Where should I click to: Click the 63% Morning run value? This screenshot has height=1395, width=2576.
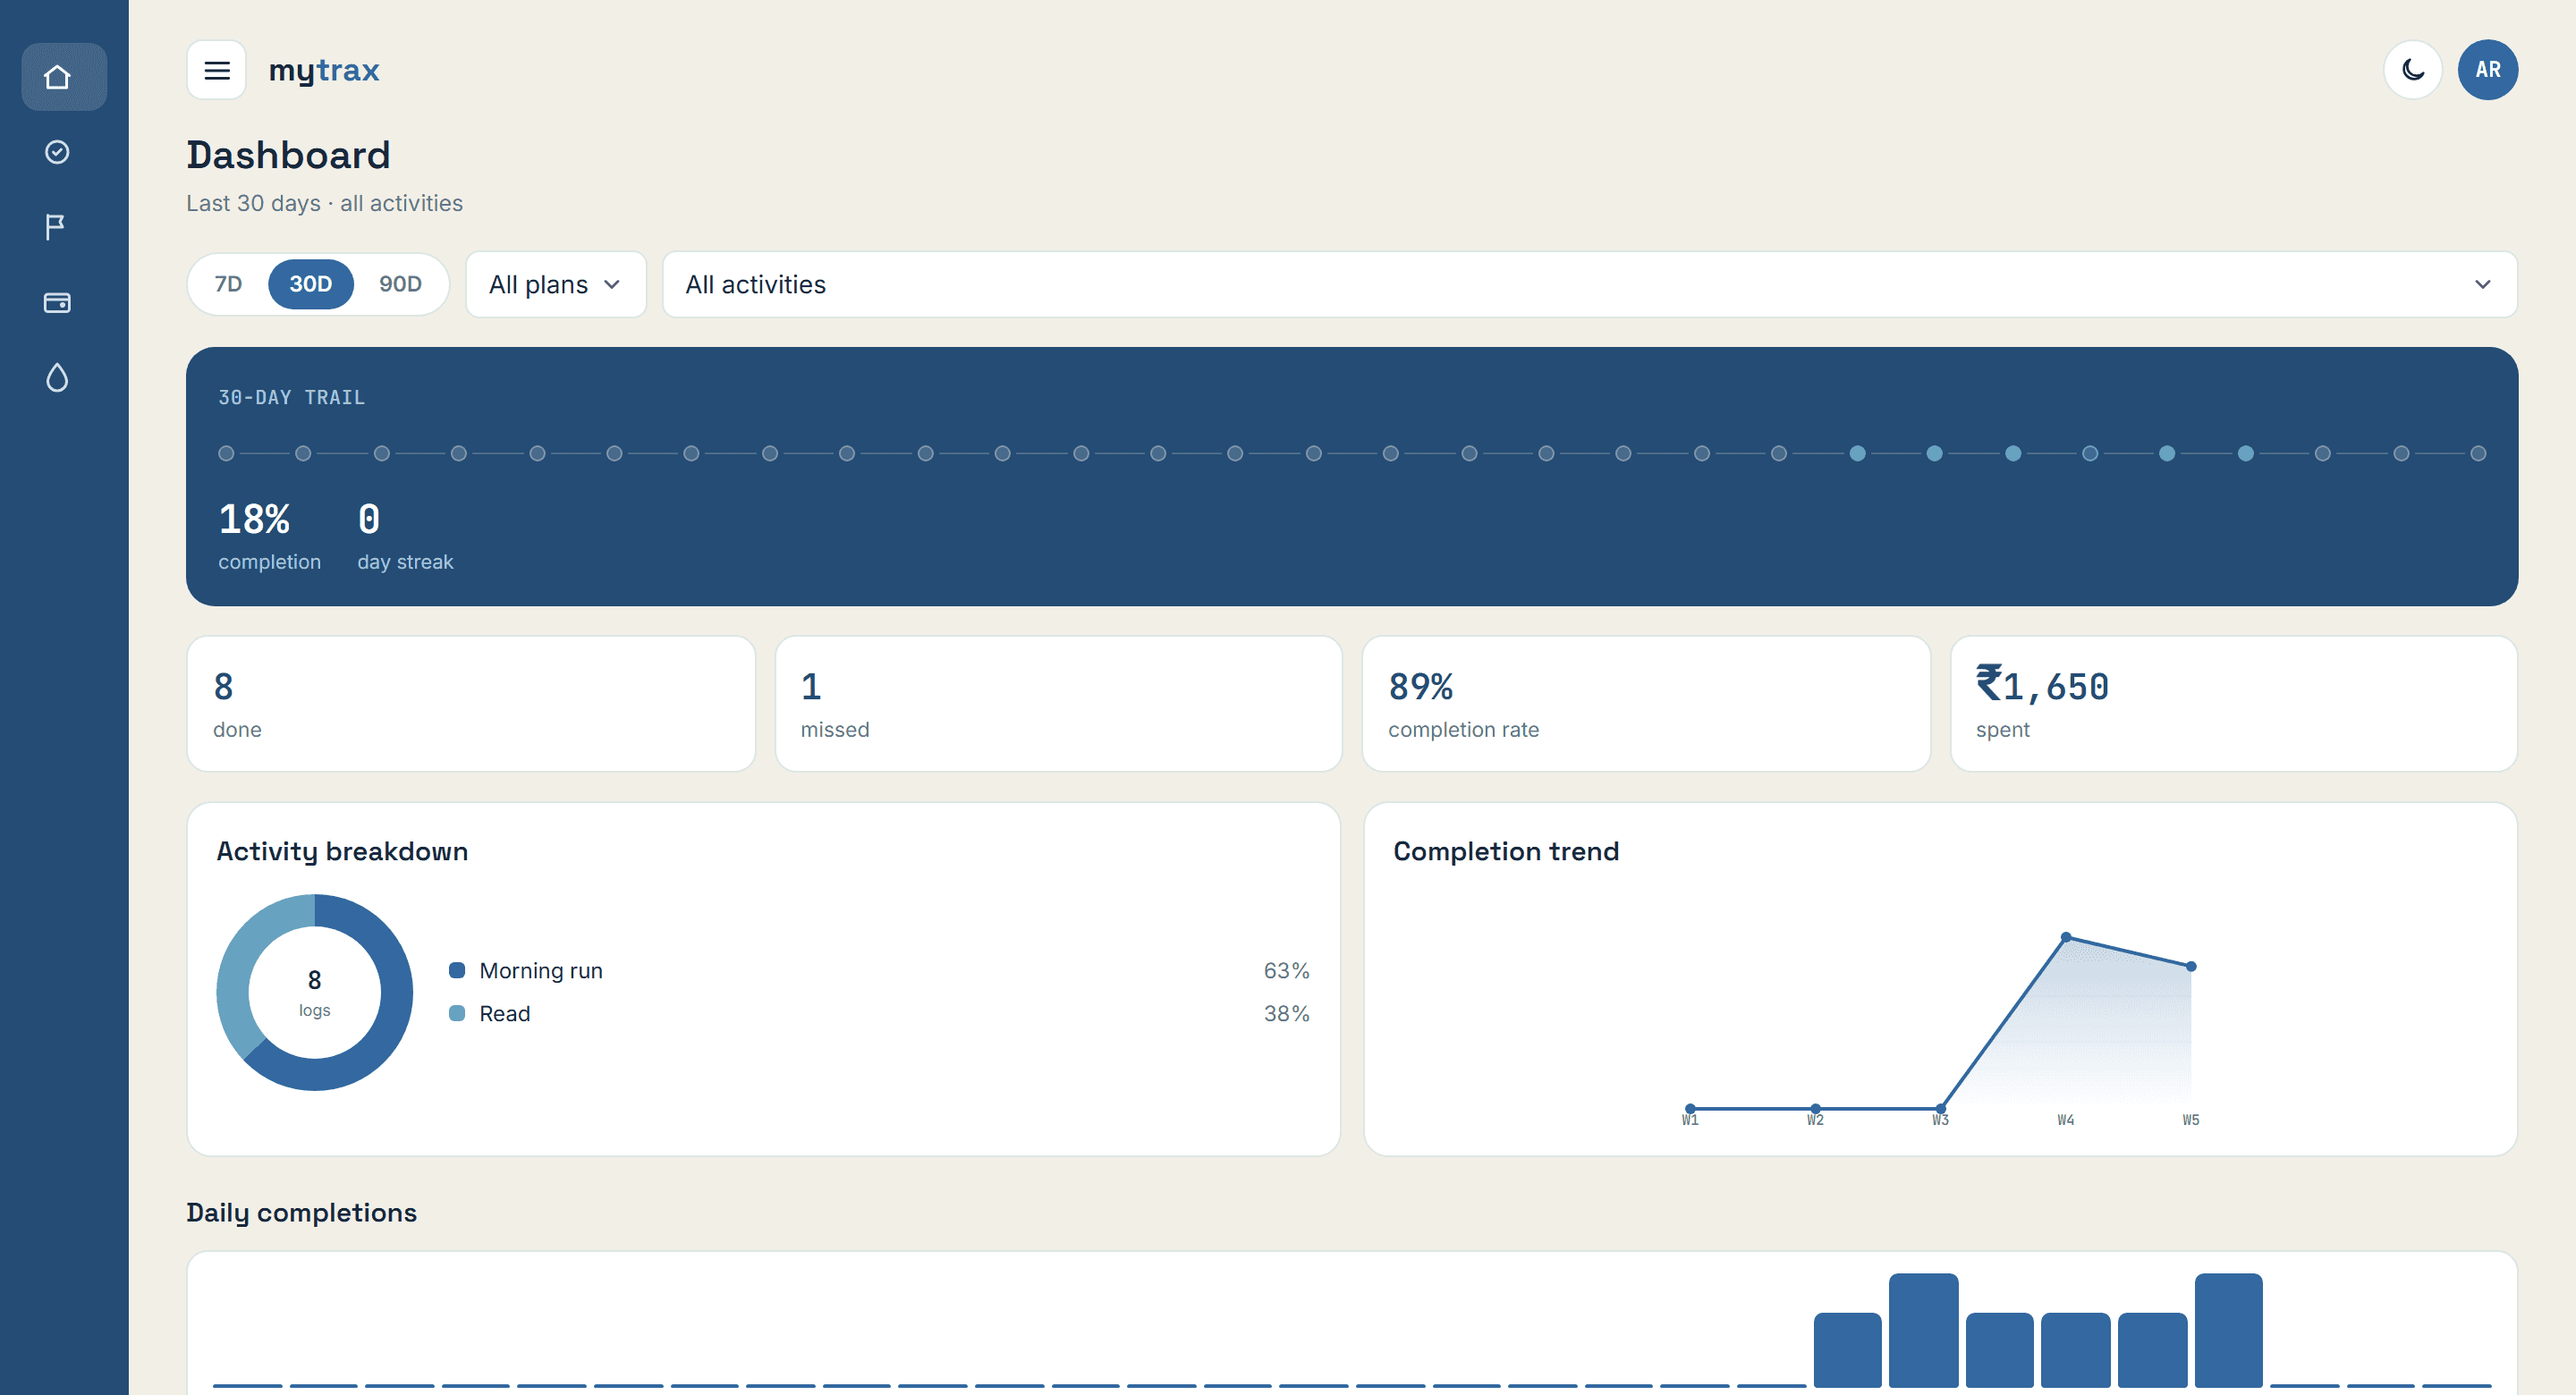pos(1286,971)
